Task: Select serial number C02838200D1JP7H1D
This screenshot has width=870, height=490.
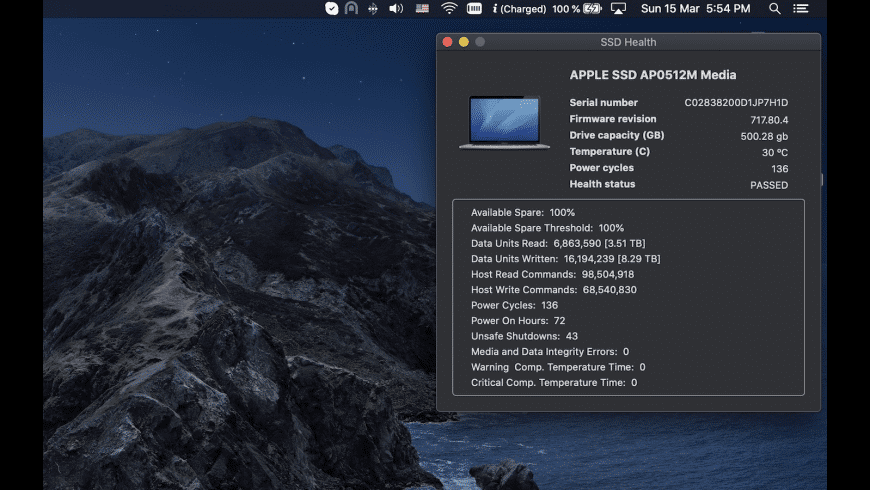Action: click(x=736, y=103)
